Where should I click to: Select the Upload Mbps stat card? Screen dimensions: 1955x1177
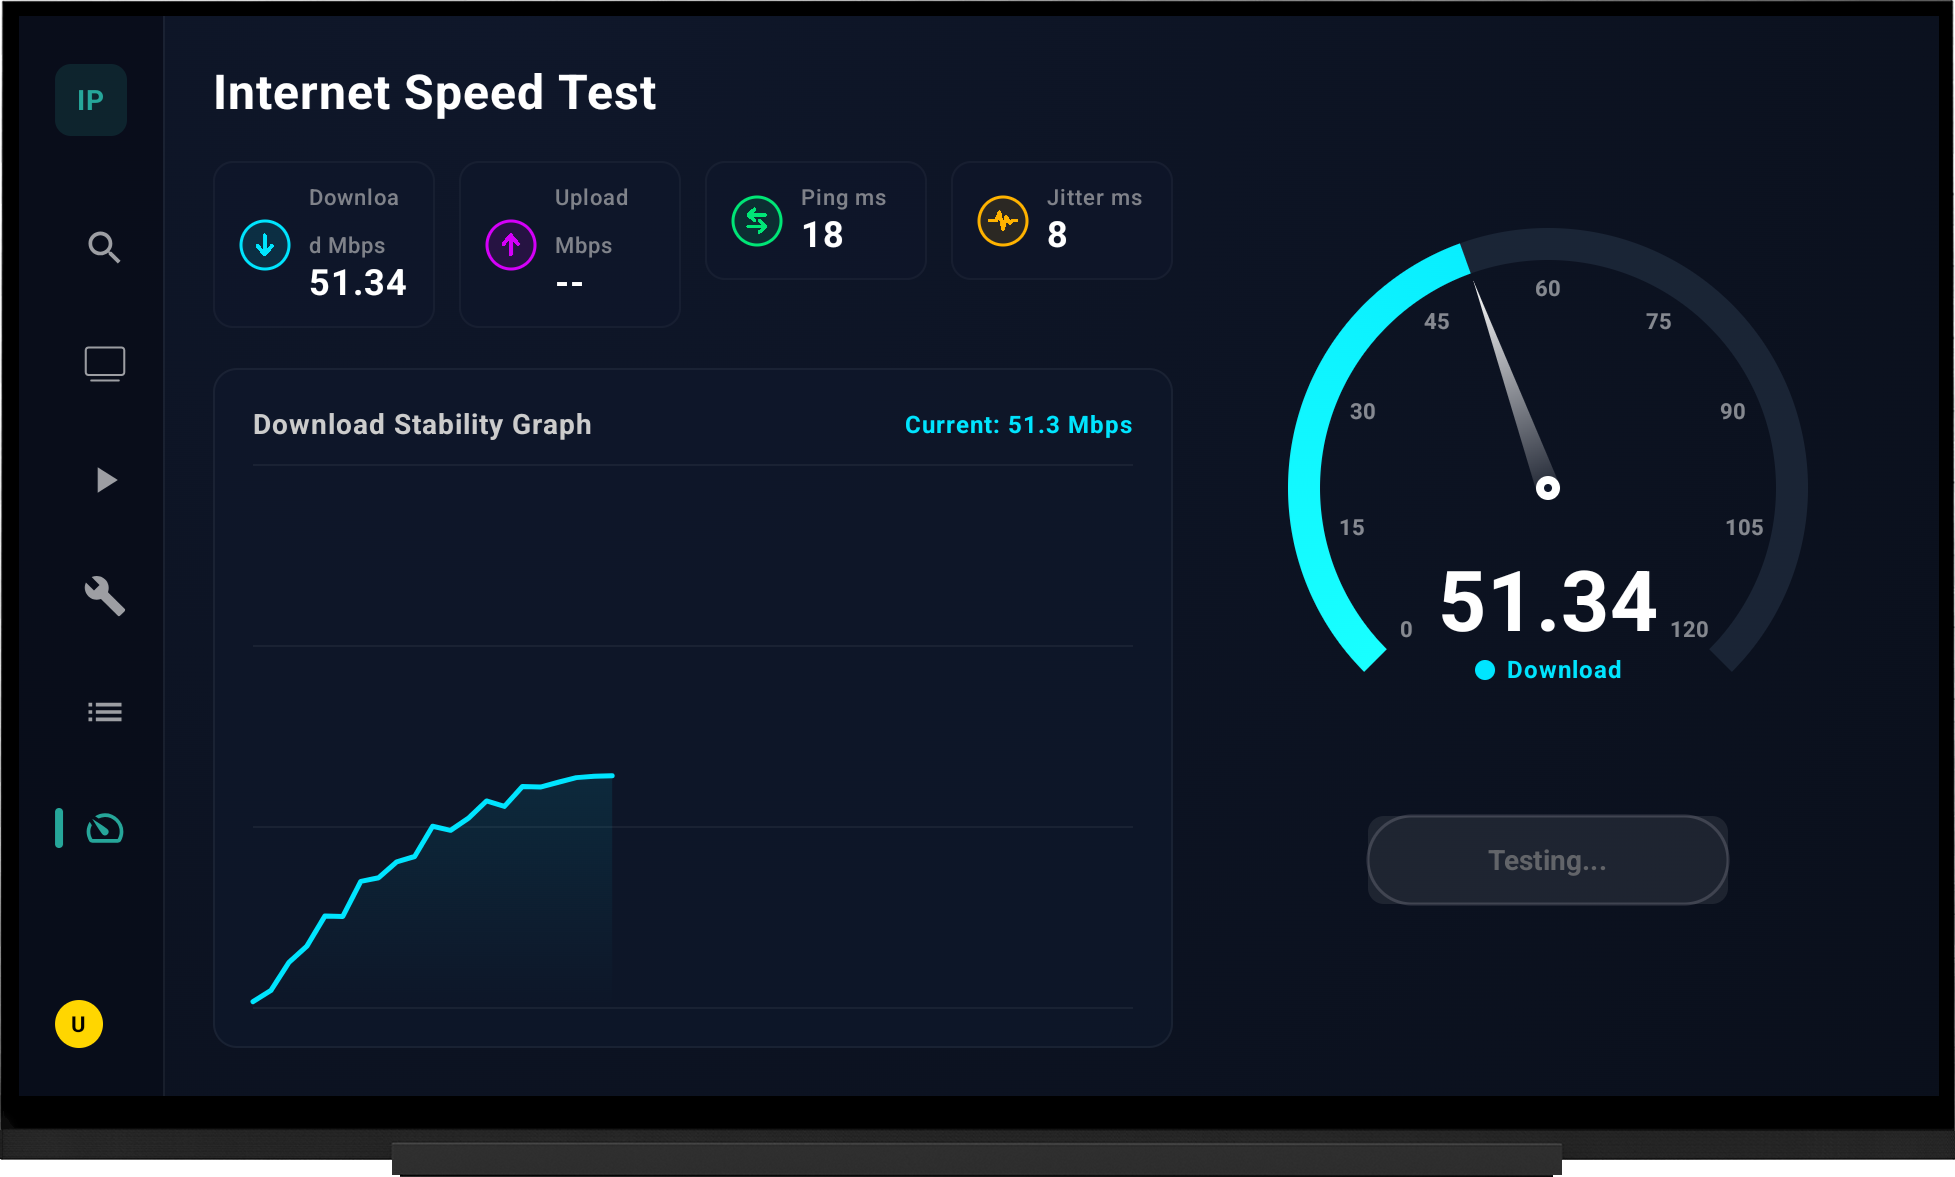tap(570, 244)
